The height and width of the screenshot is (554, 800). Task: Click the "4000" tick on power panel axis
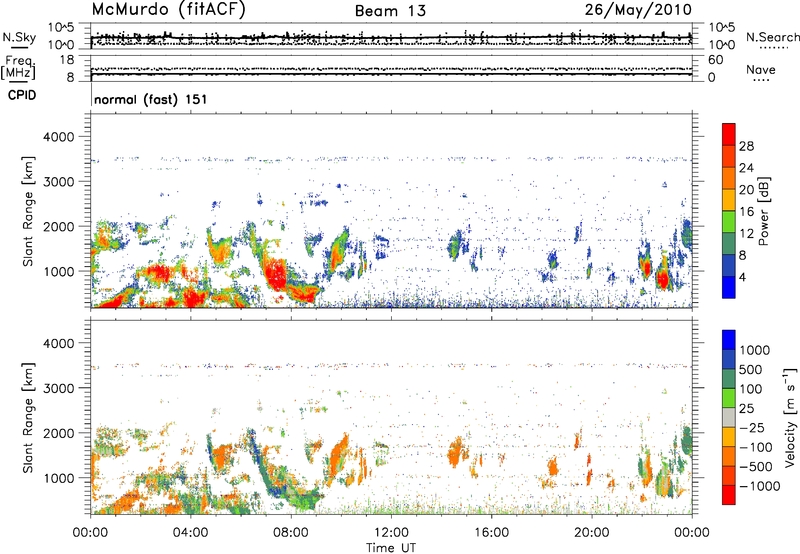click(x=59, y=137)
